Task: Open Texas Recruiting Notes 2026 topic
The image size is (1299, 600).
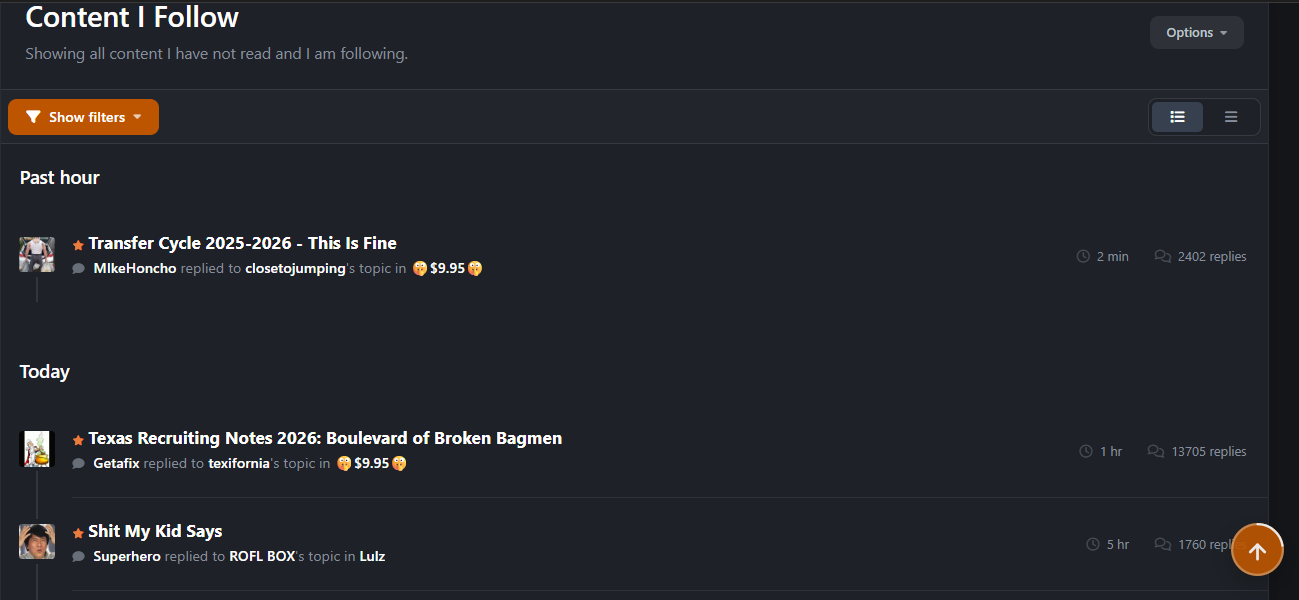Action: (325, 438)
